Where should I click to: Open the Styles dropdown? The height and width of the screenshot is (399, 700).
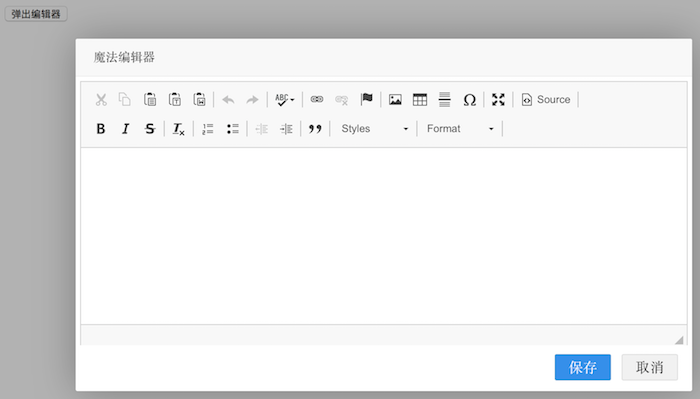[x=374, y=129]
